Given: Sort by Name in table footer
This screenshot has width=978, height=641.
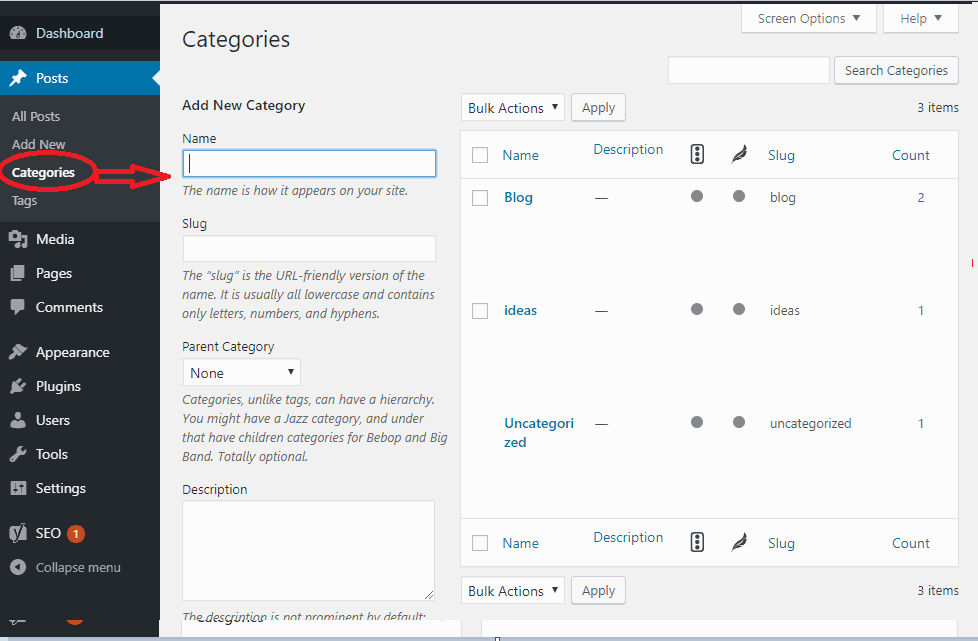Looking at the screenshot, I should click(x=520, y=543).
